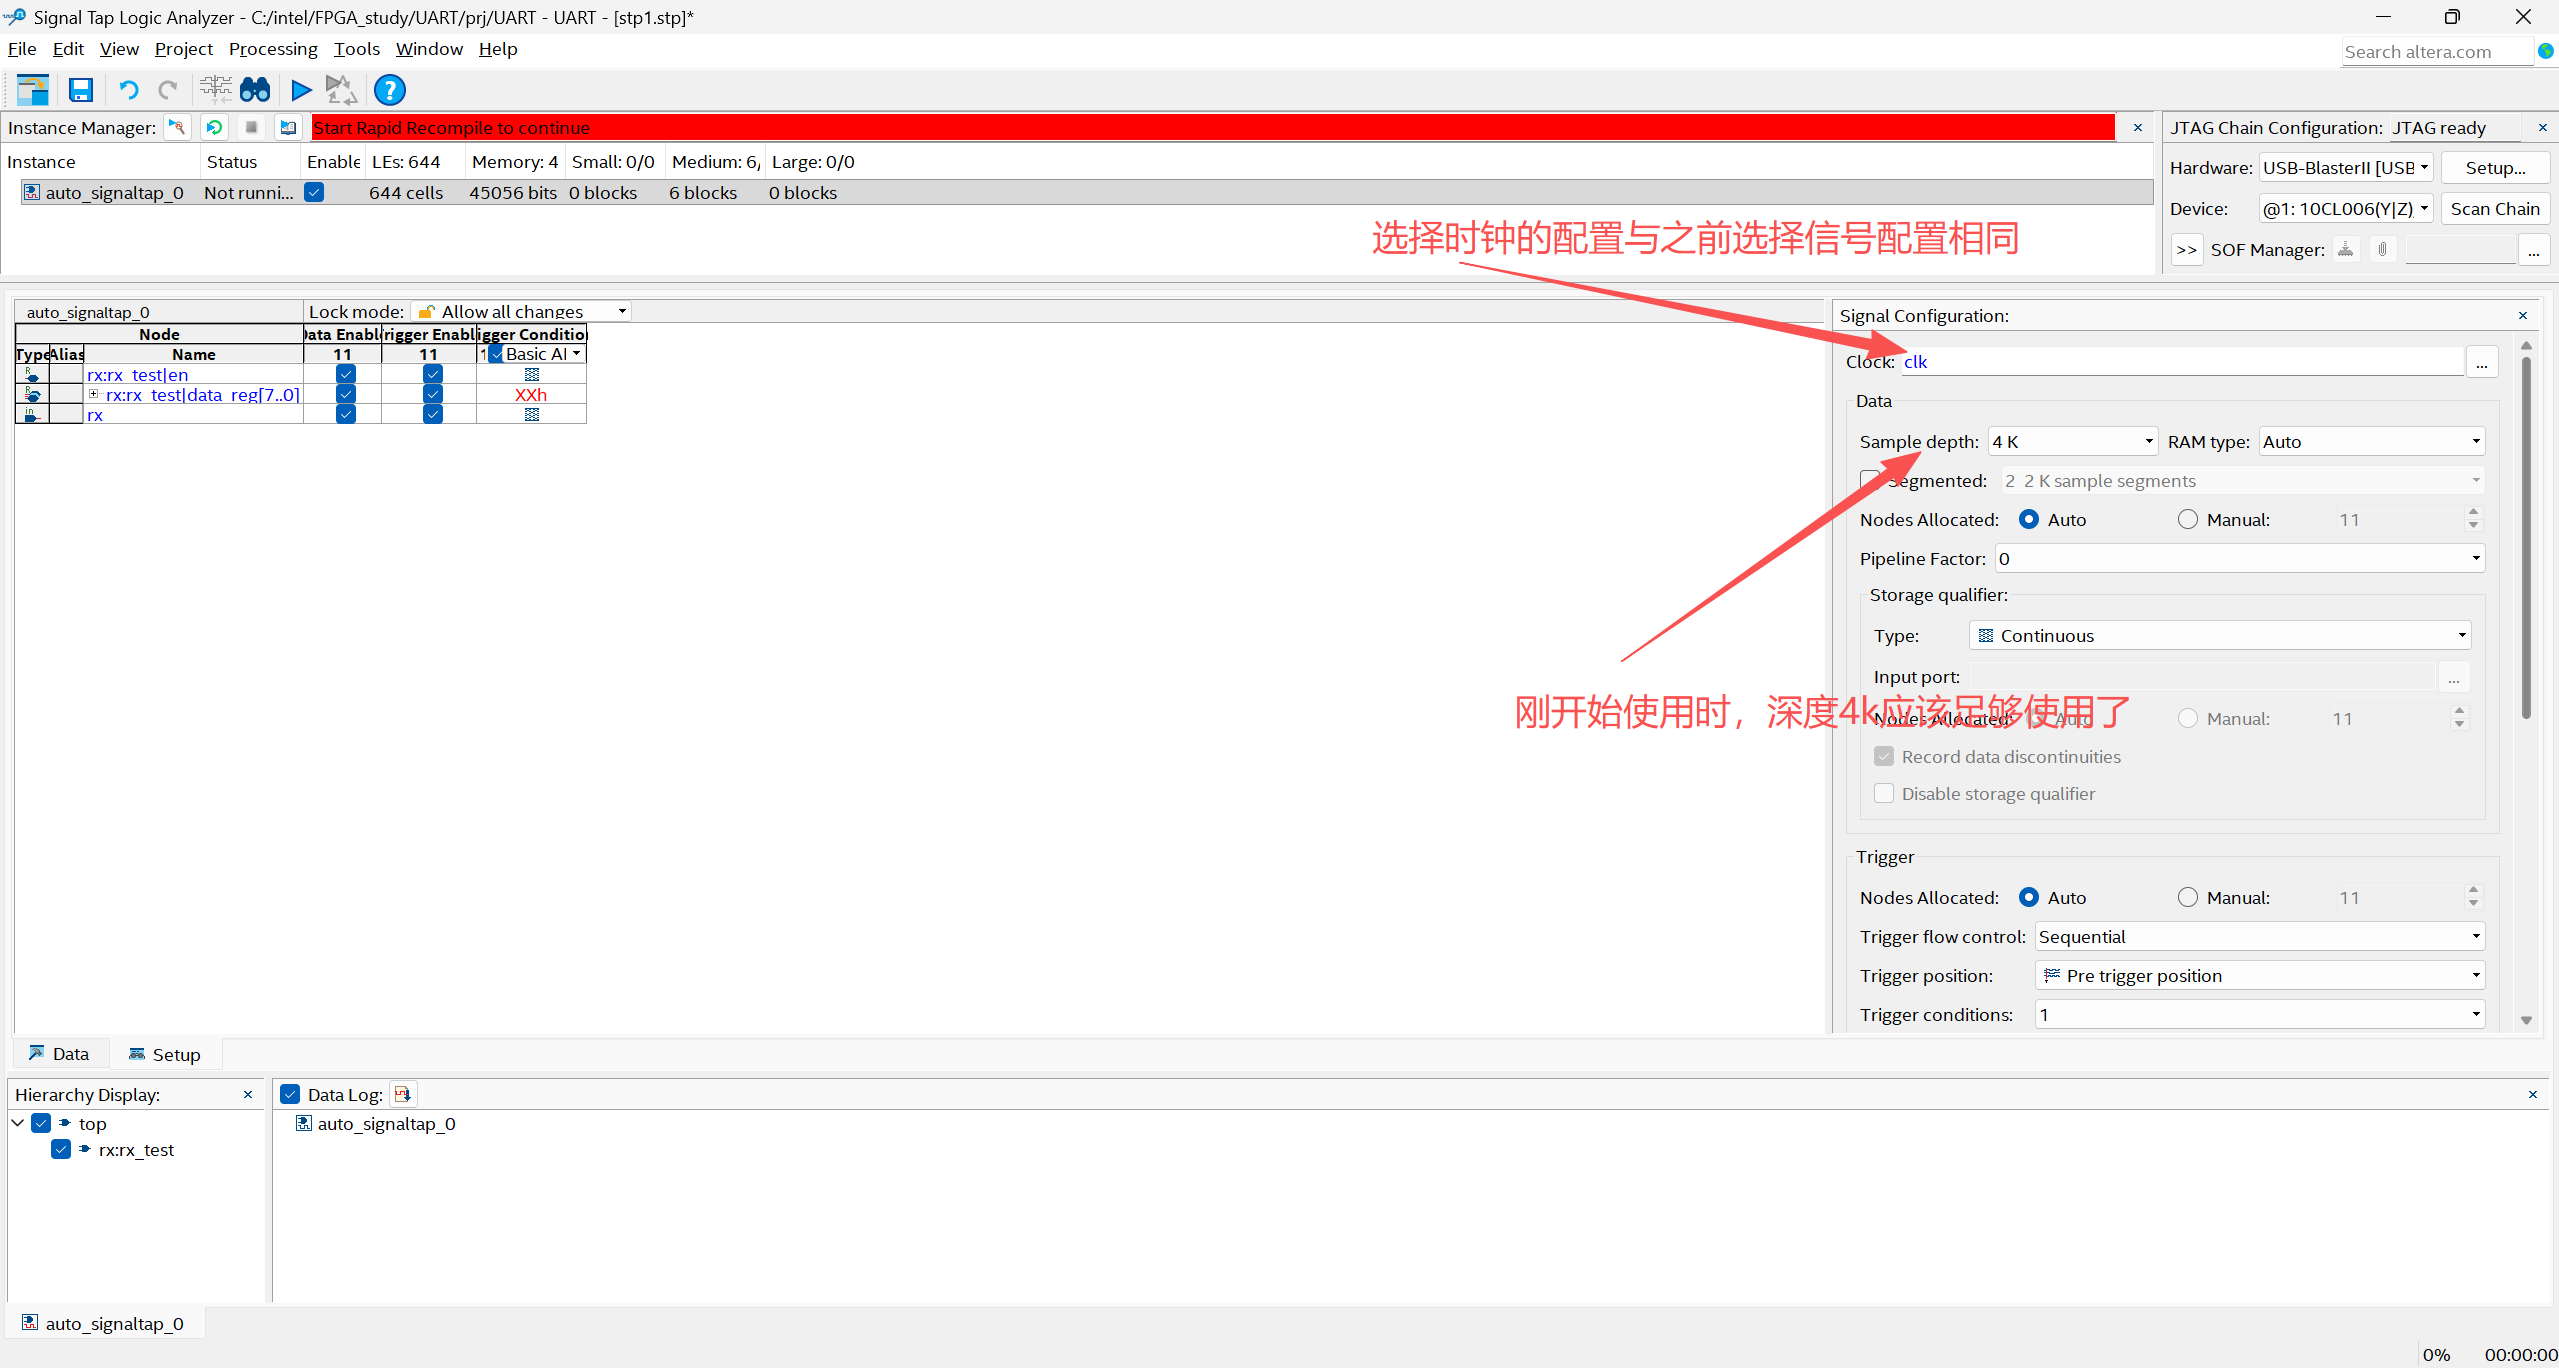
Task: Undo the last change
Action: point(128,90)
